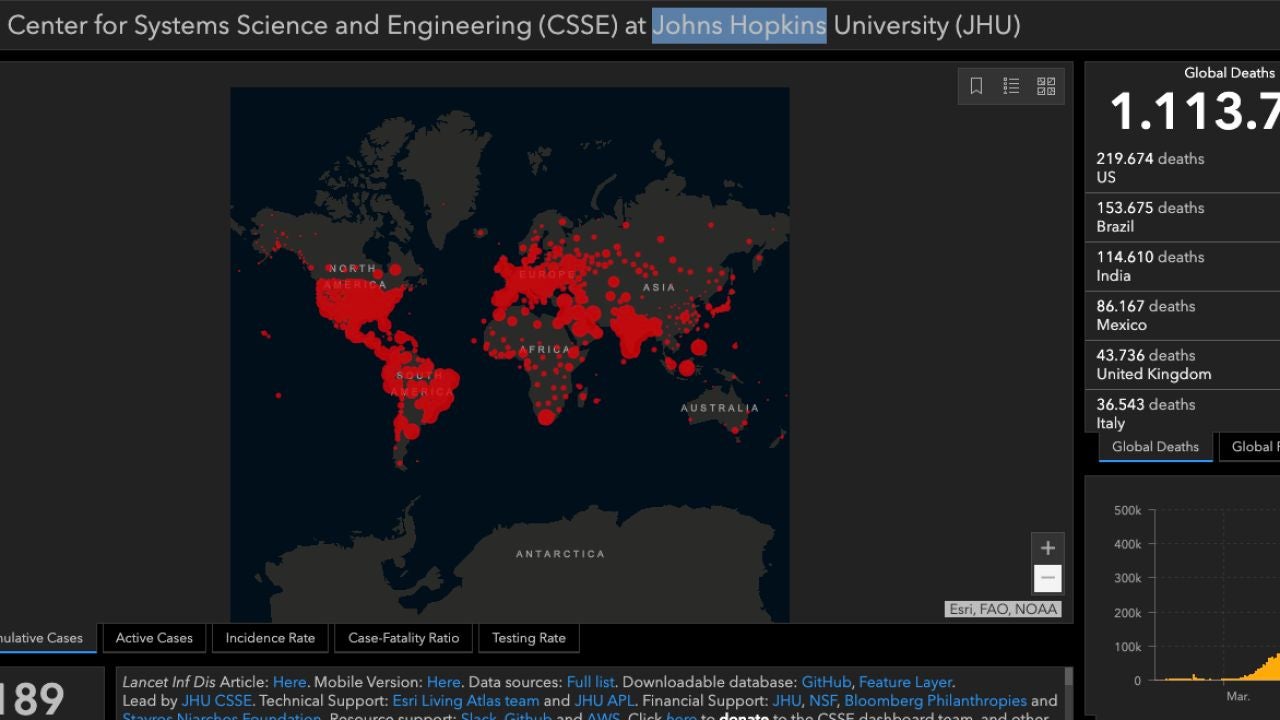This screenshot has height=720, width=1280.
Task: Click the Esri, FAO, NOAA attribution
Action: click(1003, 609)
